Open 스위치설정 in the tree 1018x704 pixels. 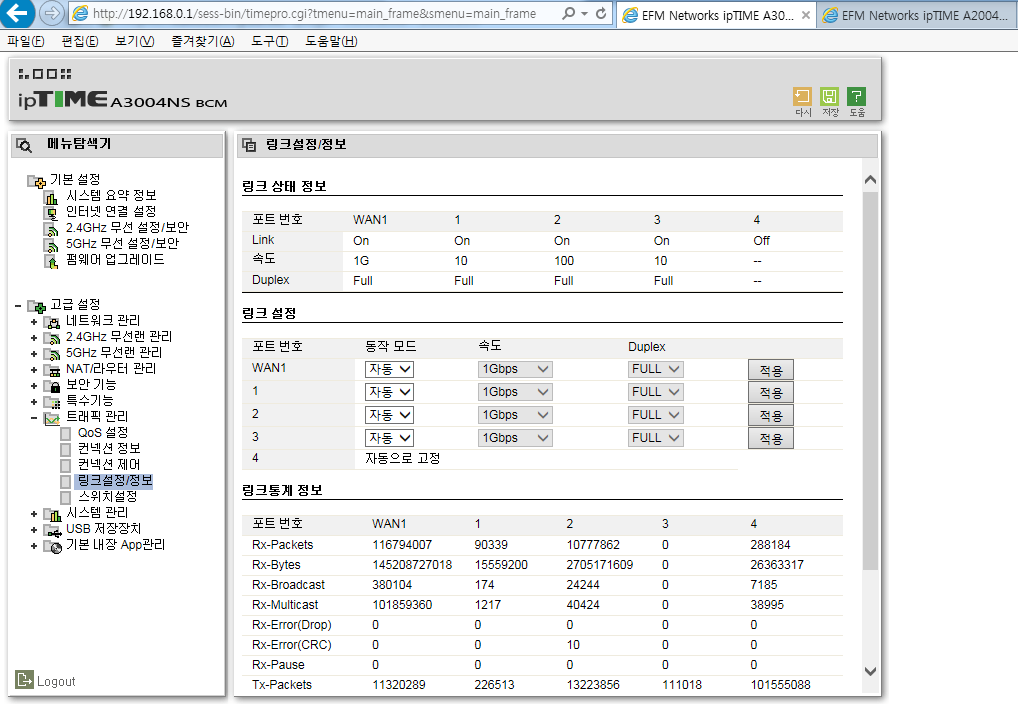tap(108, 497)
